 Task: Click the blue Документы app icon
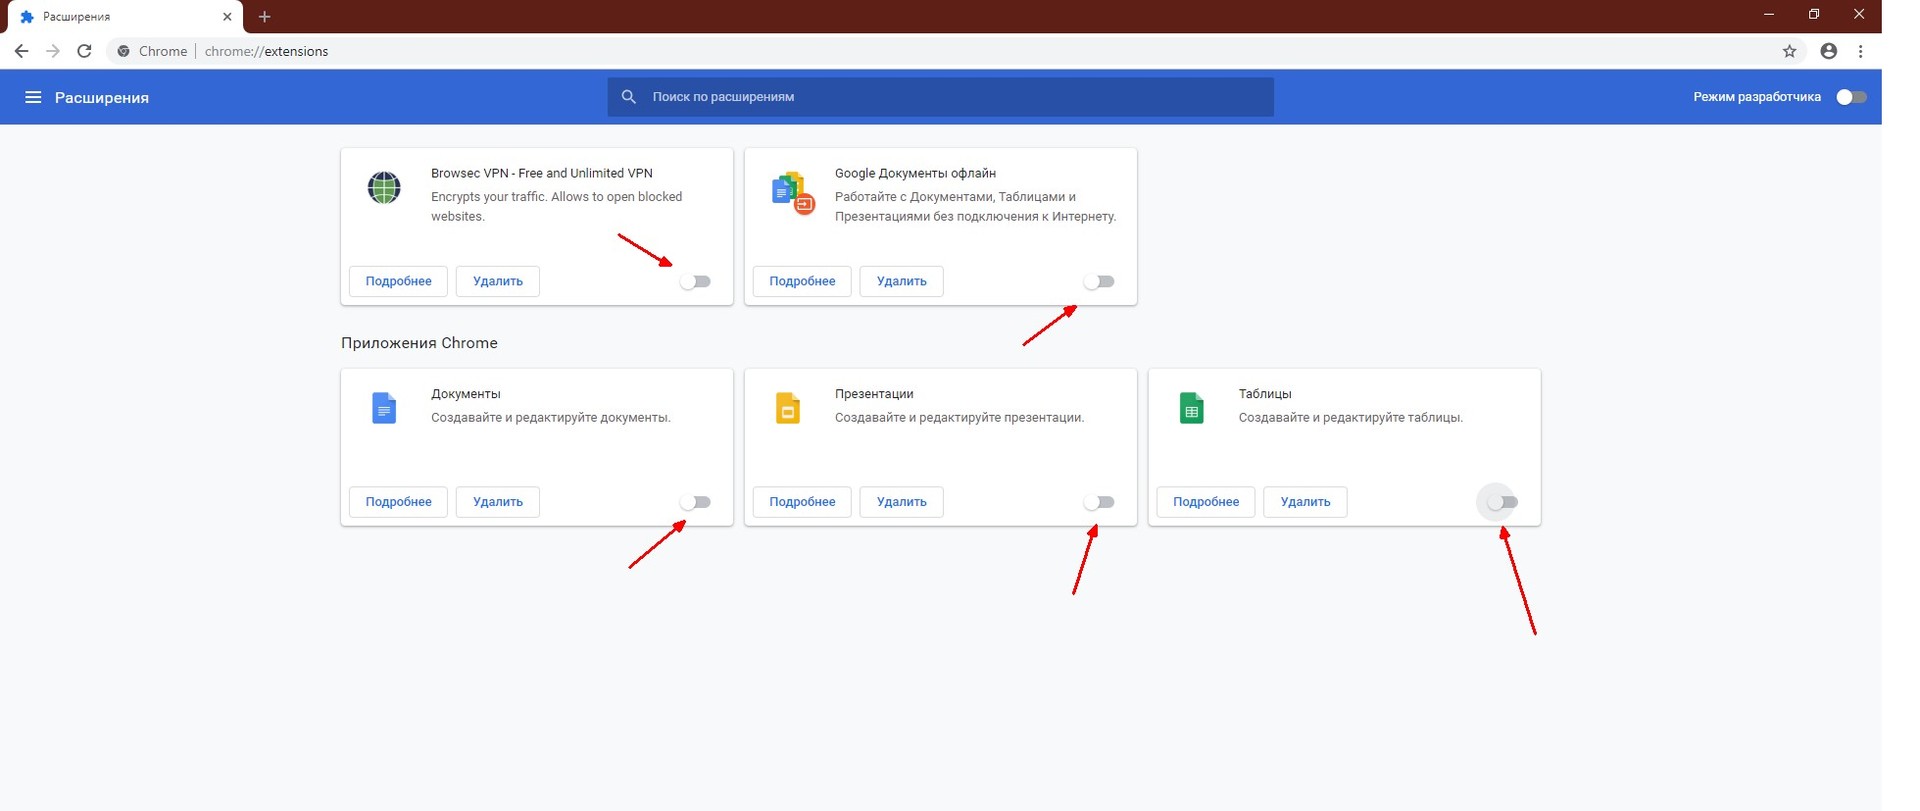coord(384,408)
